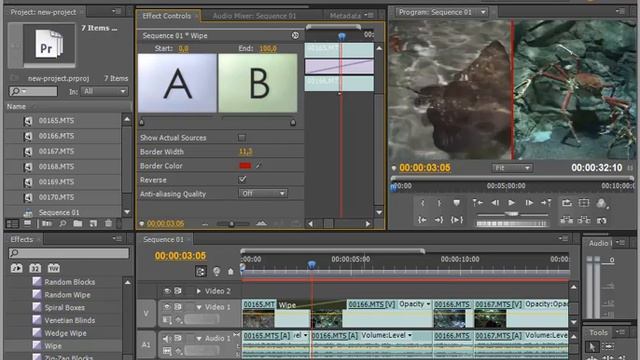
Task: Switch Project panel to Icon View
Action: point(27,223)
